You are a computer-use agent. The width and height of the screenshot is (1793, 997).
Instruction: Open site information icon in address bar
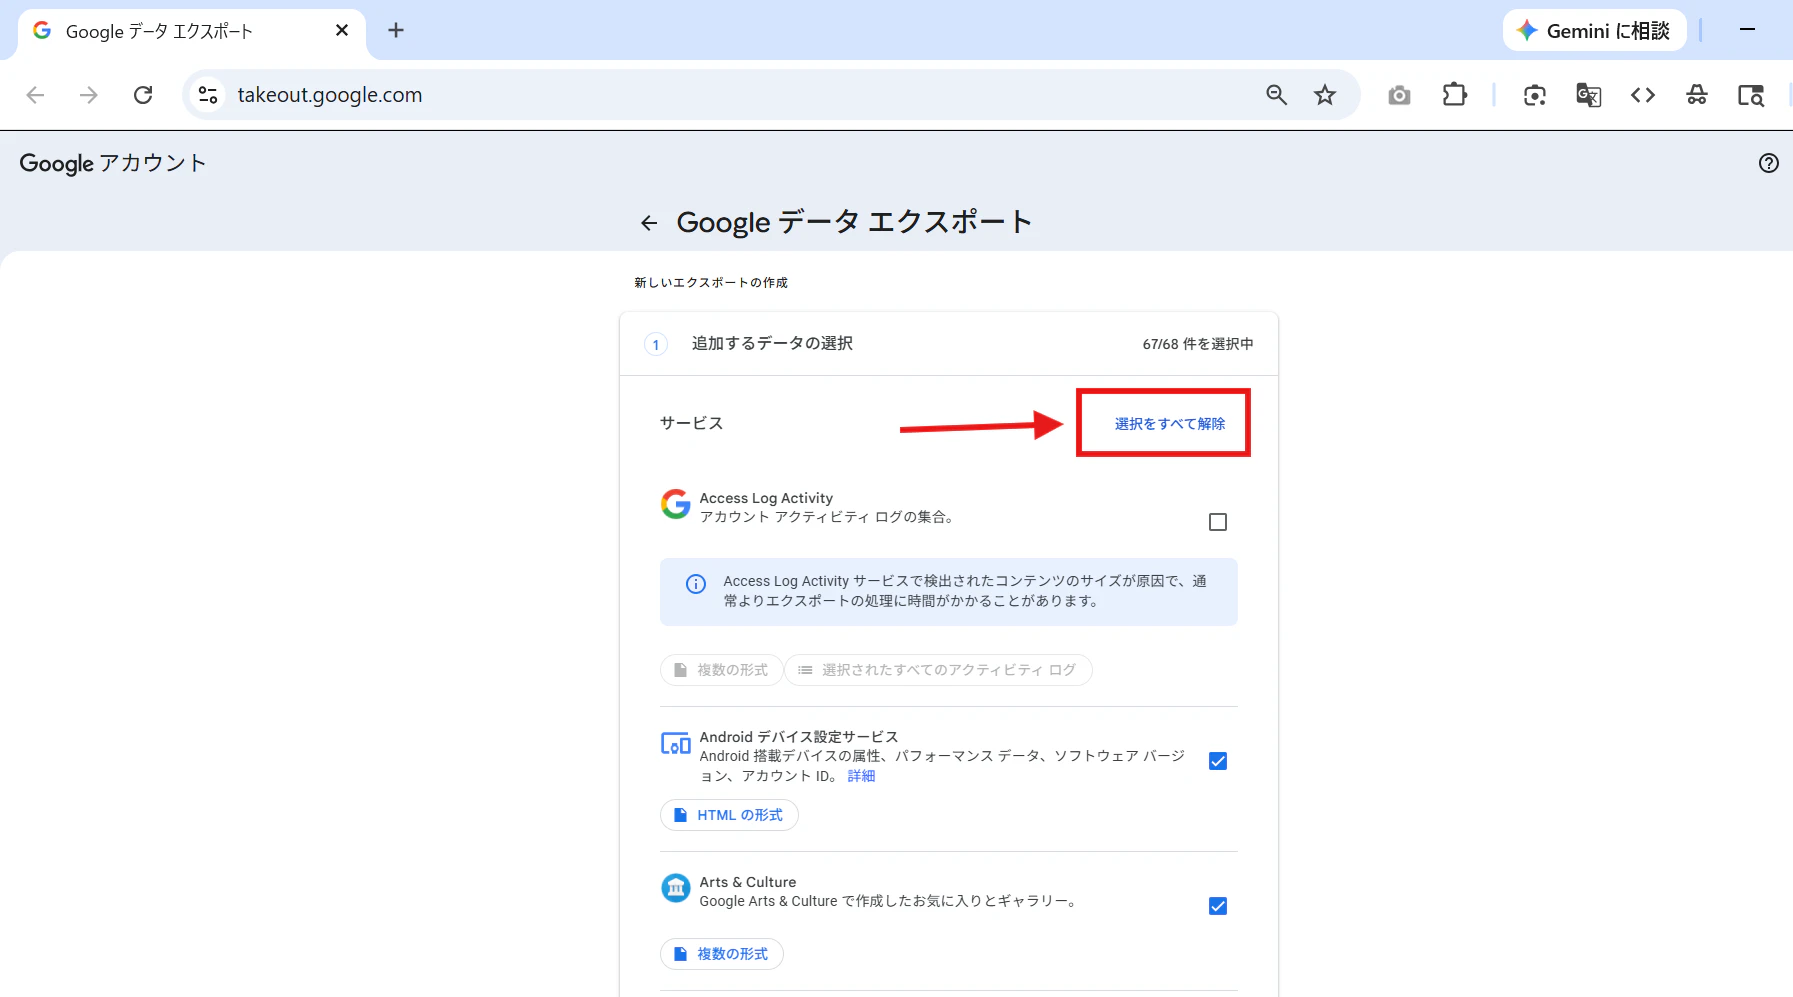[x=208, y=95]
